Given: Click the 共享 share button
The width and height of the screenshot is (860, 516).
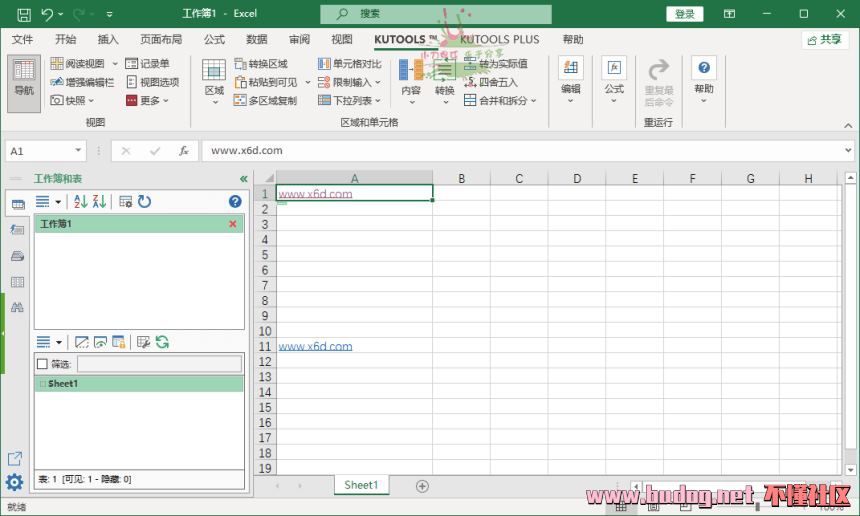Looking at the screenshot, I should point(825,39).
